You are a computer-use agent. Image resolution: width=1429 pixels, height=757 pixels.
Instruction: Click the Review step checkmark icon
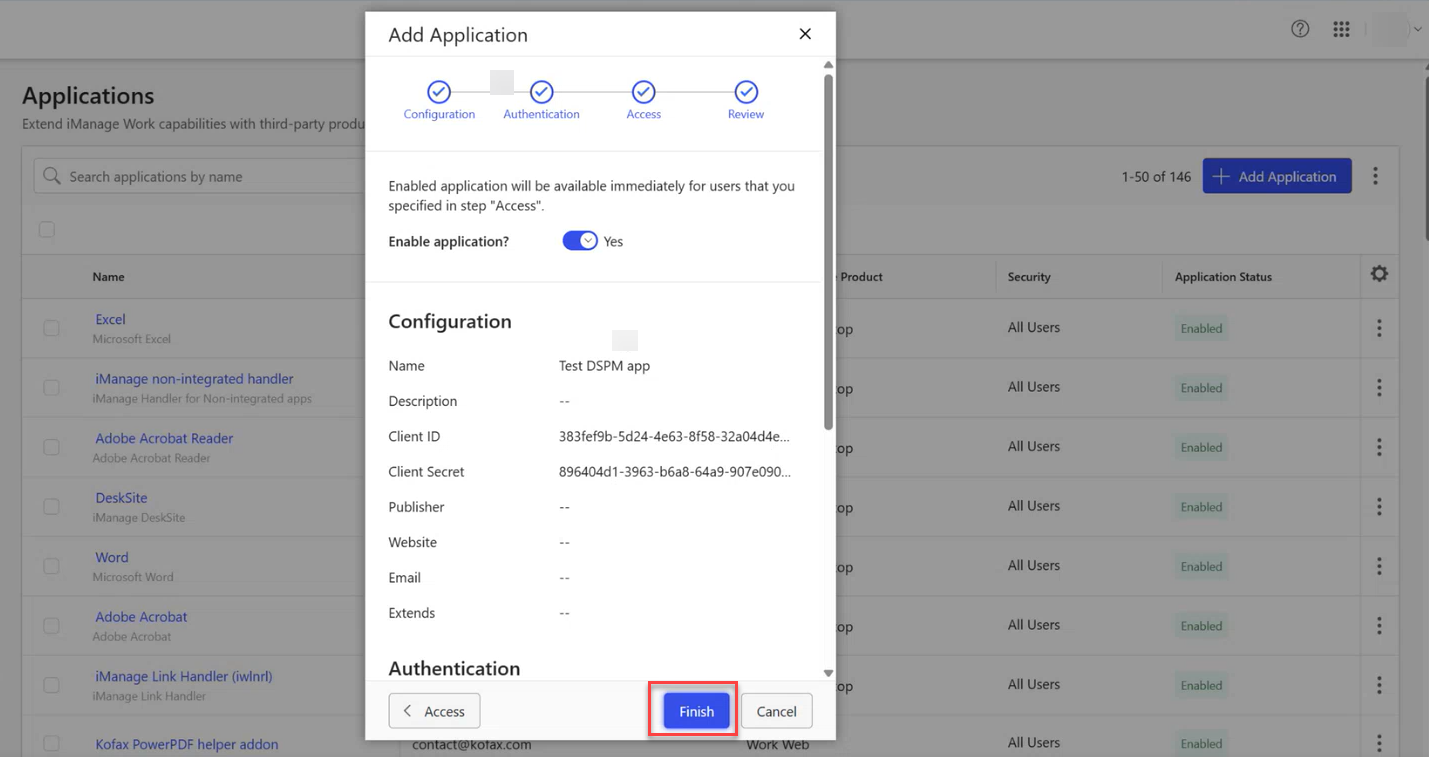[x=746, y=92]
